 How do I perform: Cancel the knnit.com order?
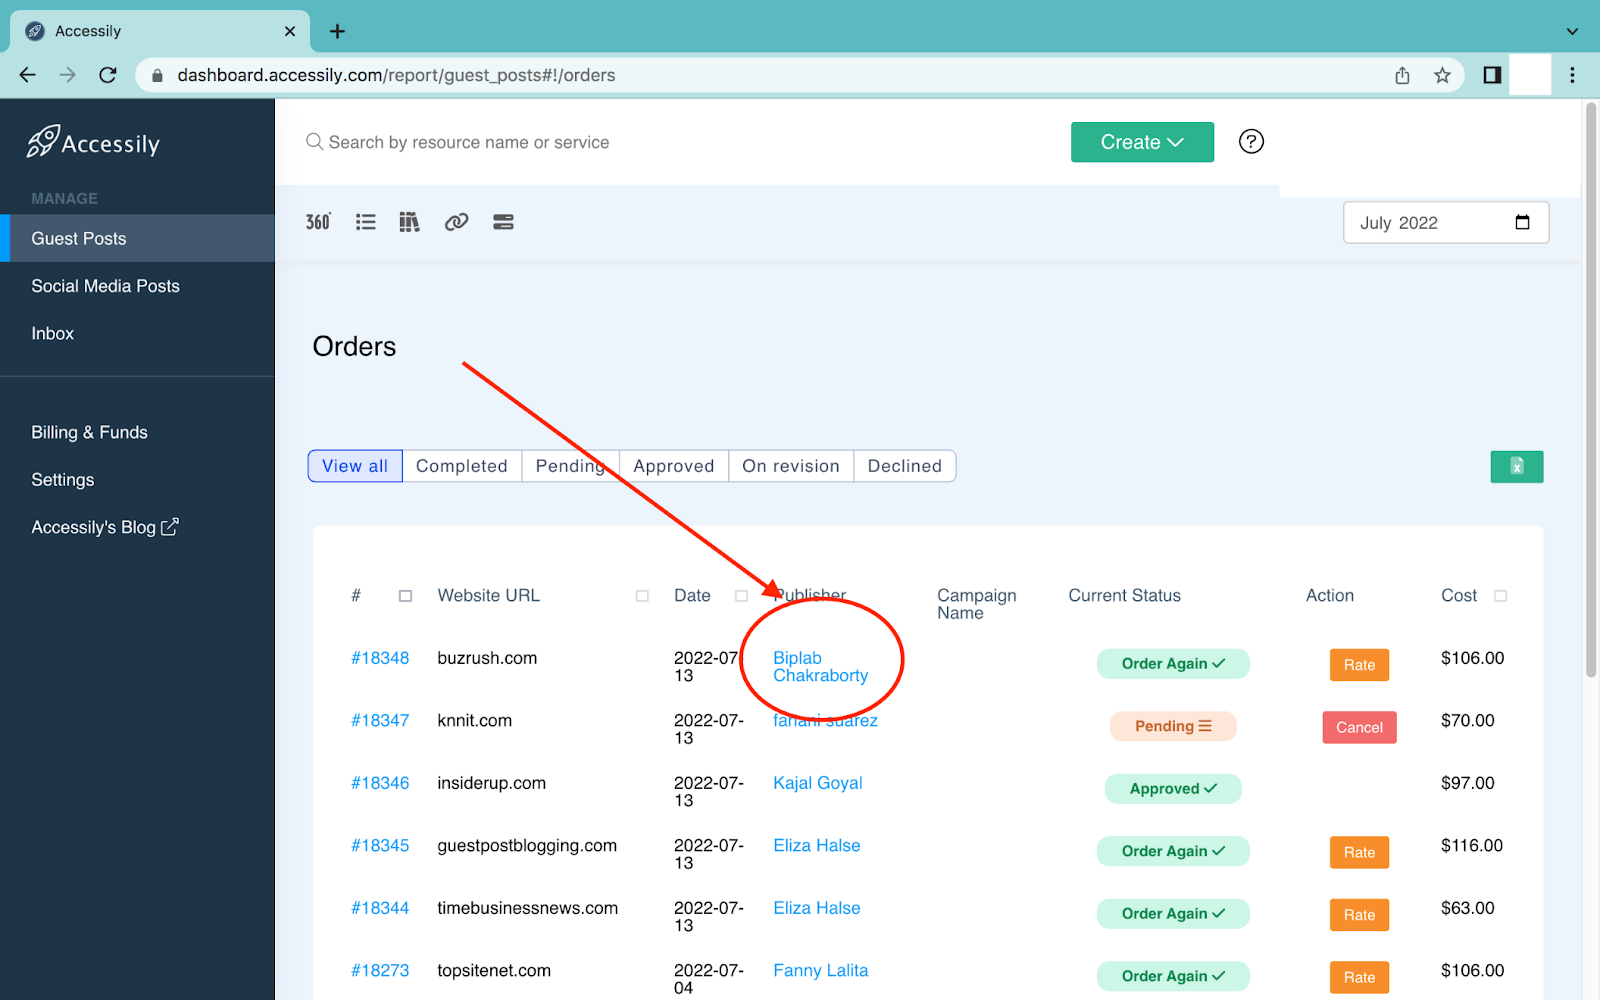point(1359,727)
